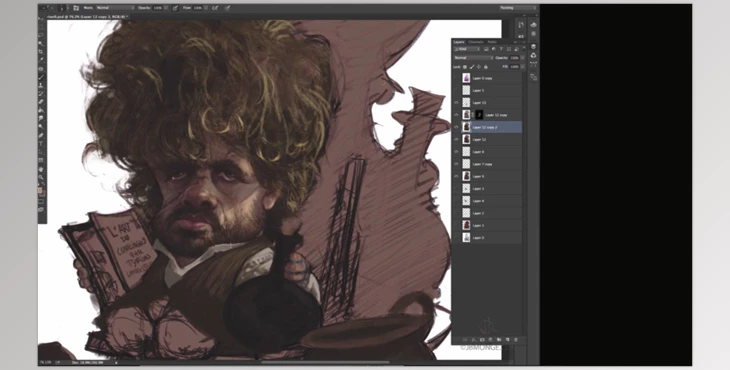The height and width of the screenshot is (370, 730).
Task: Select the Rectangle shape tool
Action: [x=41, y=161]
